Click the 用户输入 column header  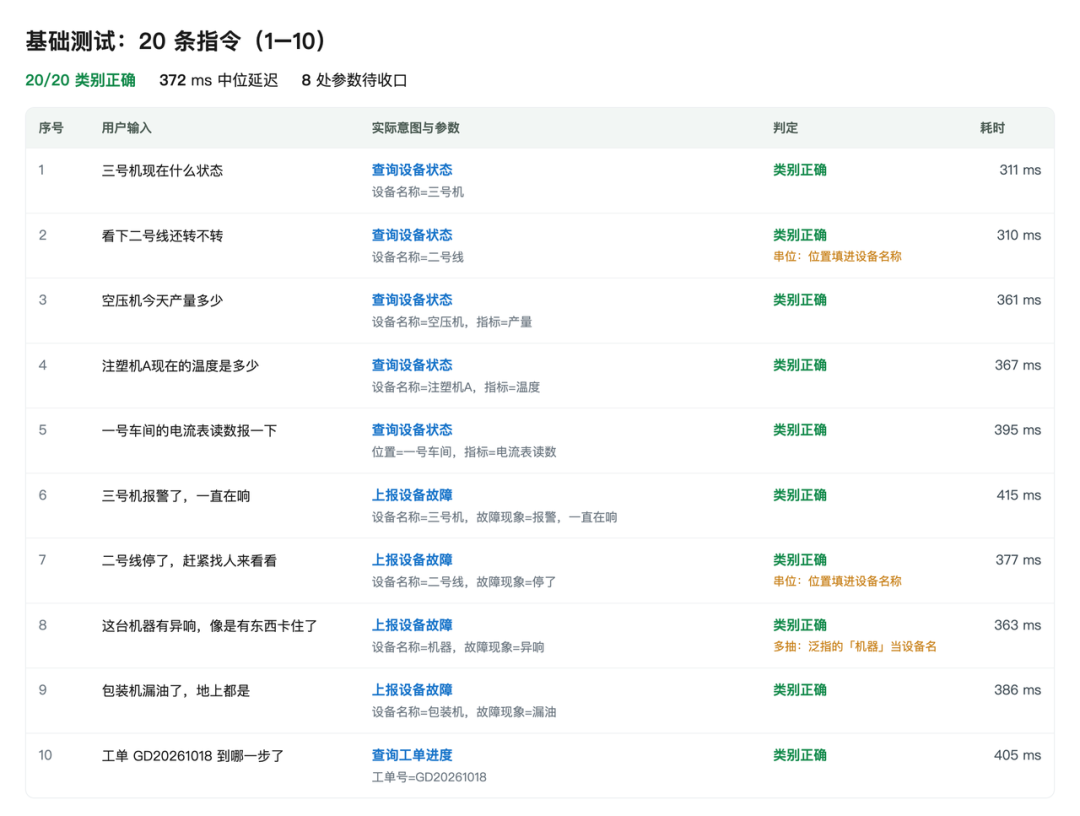click(127, 128)
